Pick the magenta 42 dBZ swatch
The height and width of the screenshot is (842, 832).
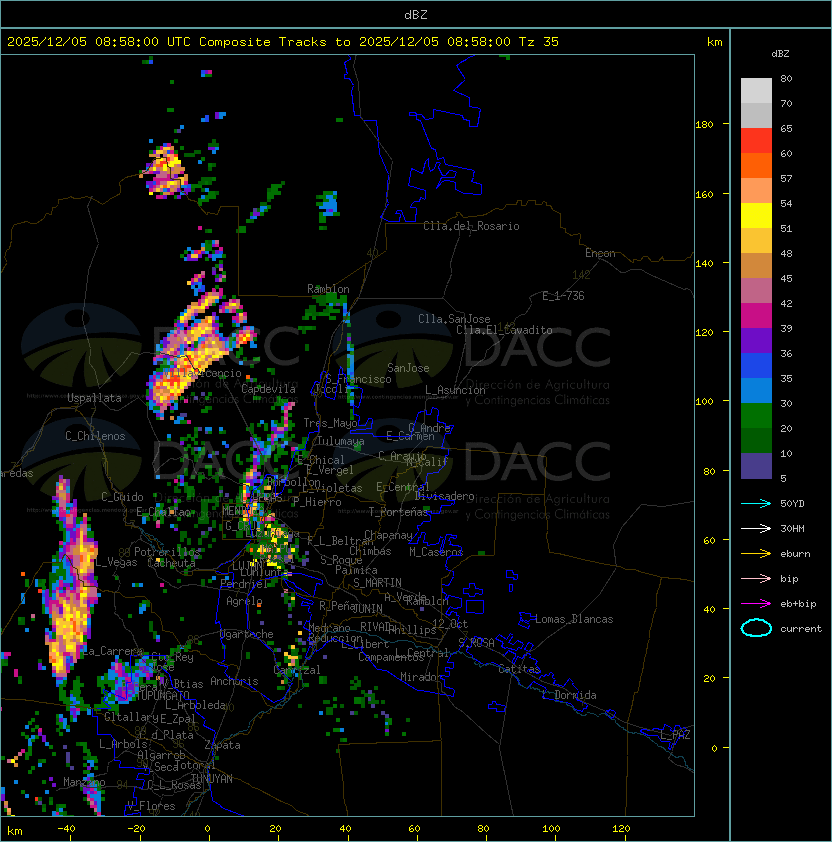(756, 316)
